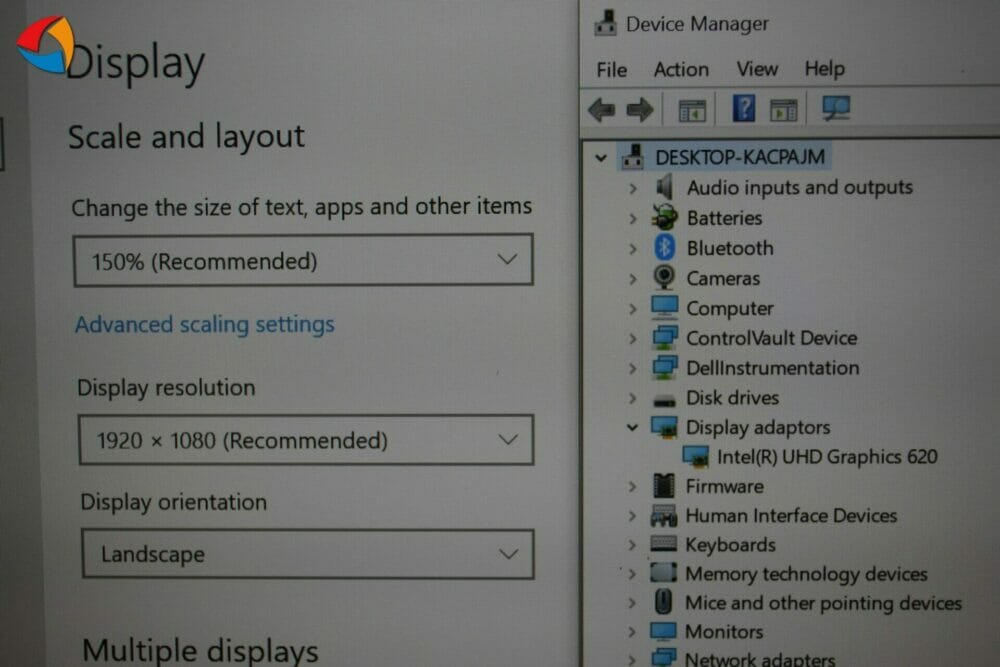Select the Memory technology devices label
This screenshot has height=667, width=1000.
[806, 573]
